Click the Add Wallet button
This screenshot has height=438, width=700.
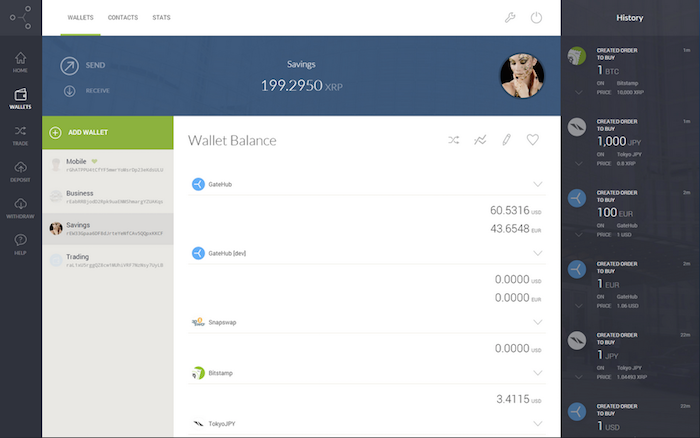point(108,133)
